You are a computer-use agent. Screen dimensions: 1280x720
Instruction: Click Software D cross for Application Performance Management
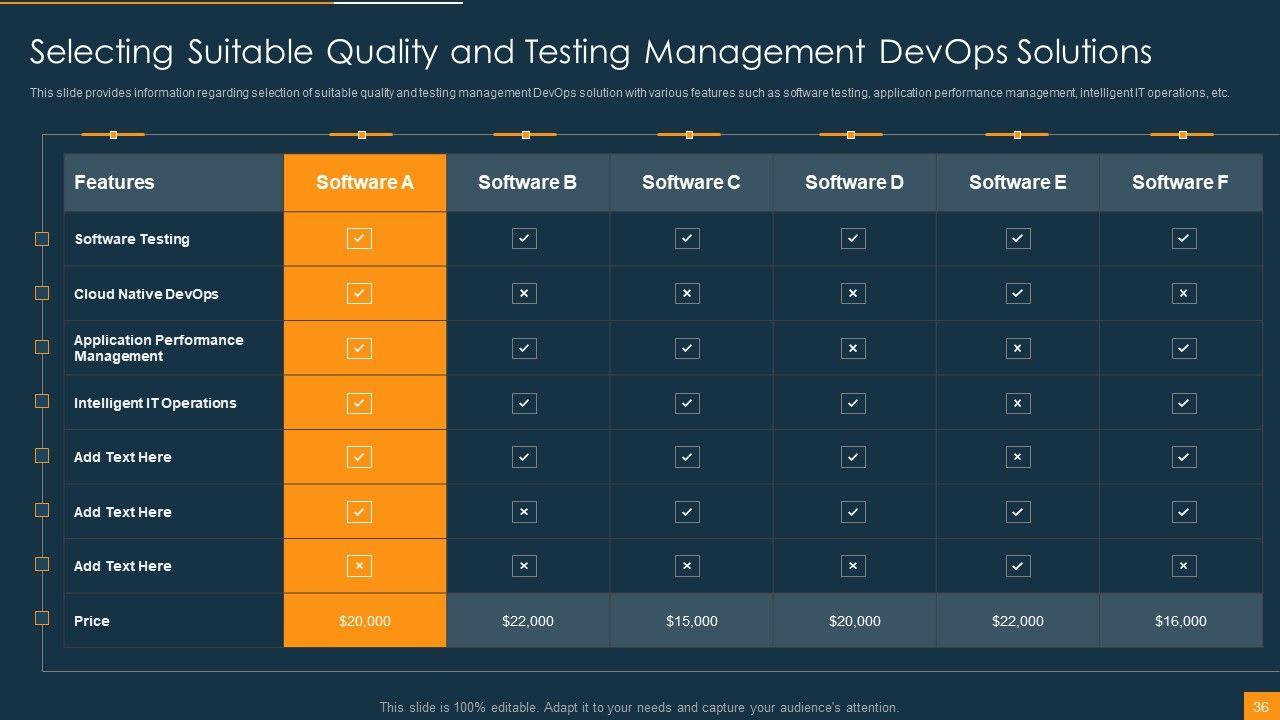[852, 348]
